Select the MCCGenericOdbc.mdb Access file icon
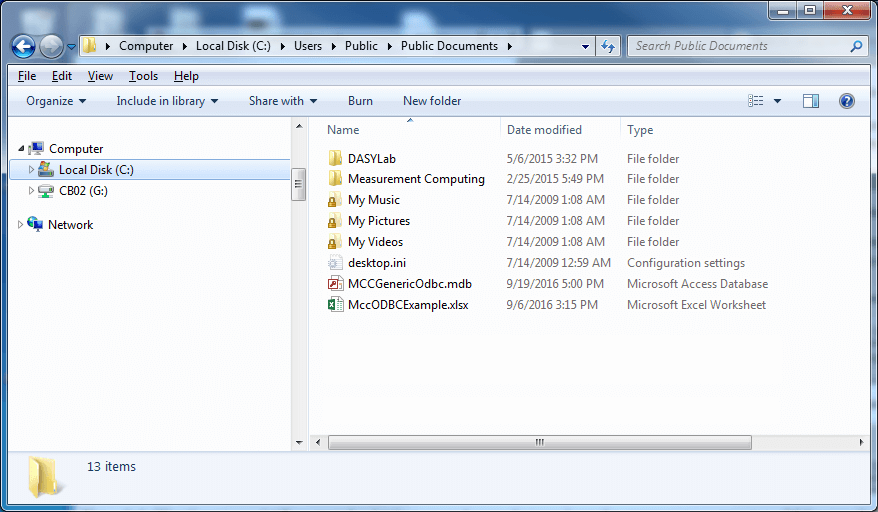Image resolution: width=878 pixels, height=512 pixels. point(335,284)
